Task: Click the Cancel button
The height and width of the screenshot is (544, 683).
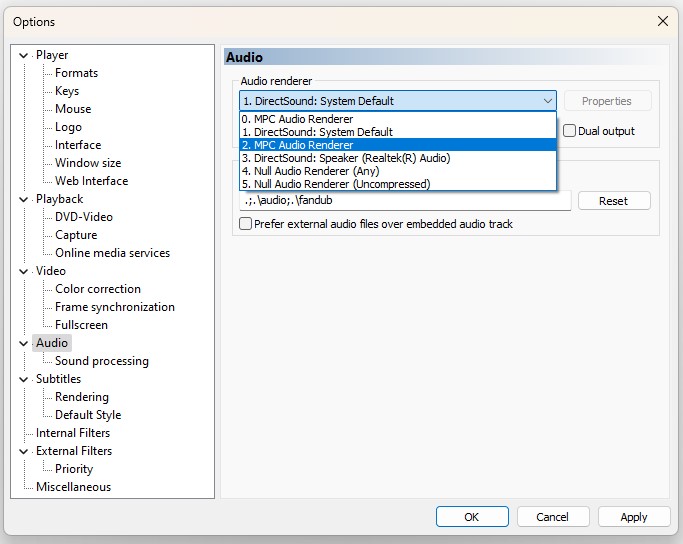Action: click(x=553, y=517)
